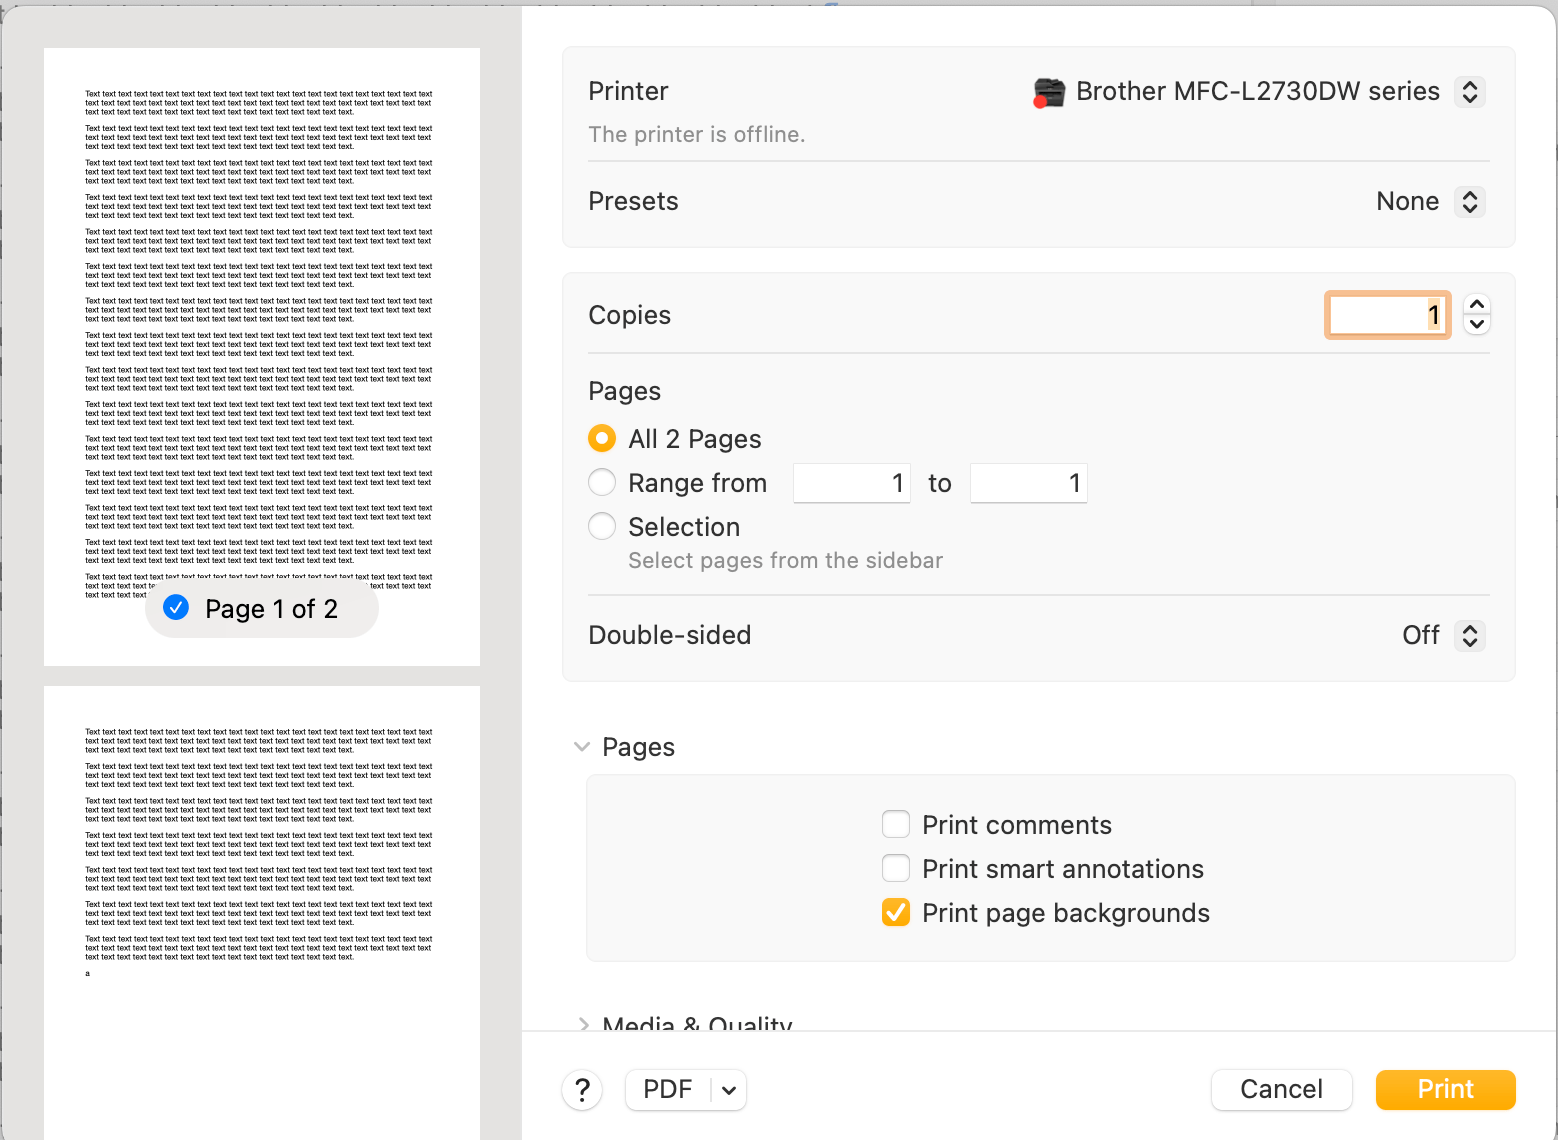
Task: Enable the Print comments checkbox
Action: coord(895,824)
